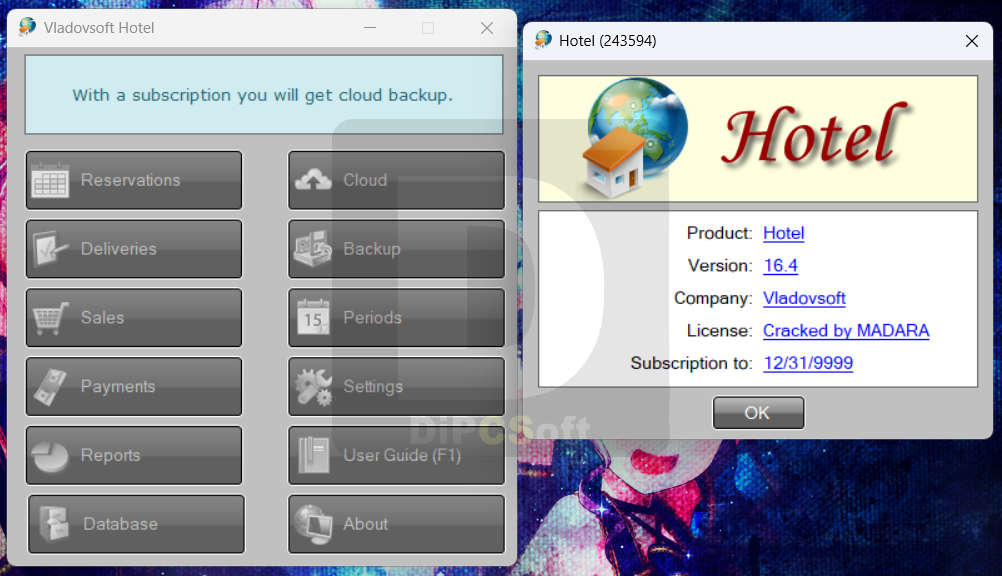Click the Periods calendar 15 icon

click(313, 318)
